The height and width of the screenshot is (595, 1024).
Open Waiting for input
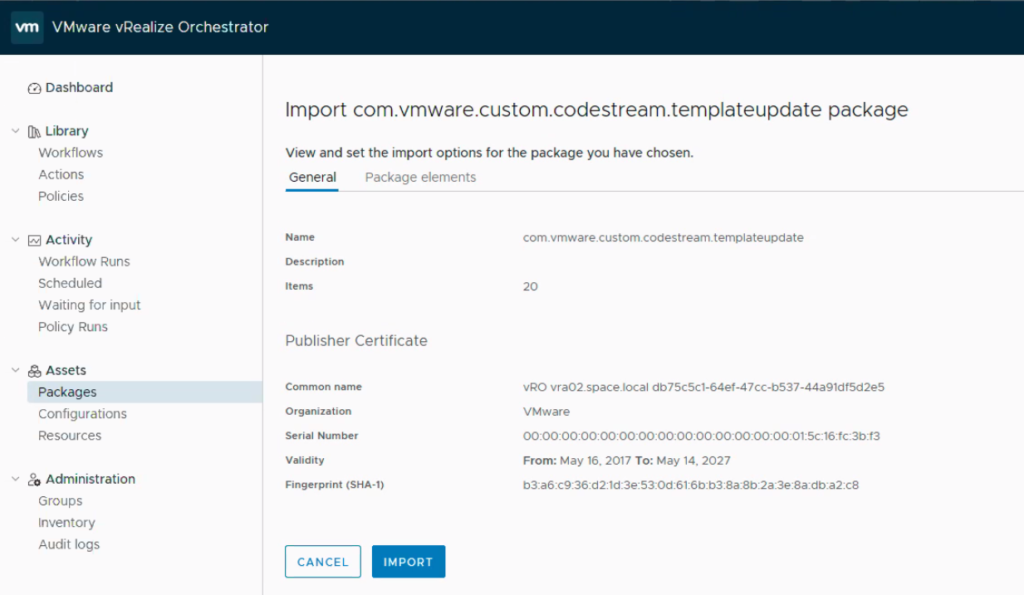point(89,305)
